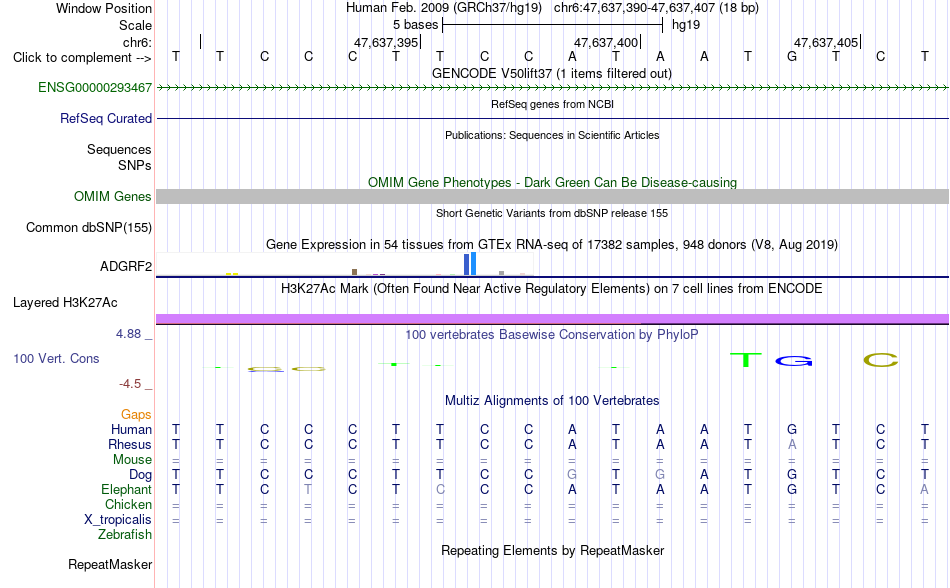
Task: Select the Elephant alignment row label
Action: point(126,489)
